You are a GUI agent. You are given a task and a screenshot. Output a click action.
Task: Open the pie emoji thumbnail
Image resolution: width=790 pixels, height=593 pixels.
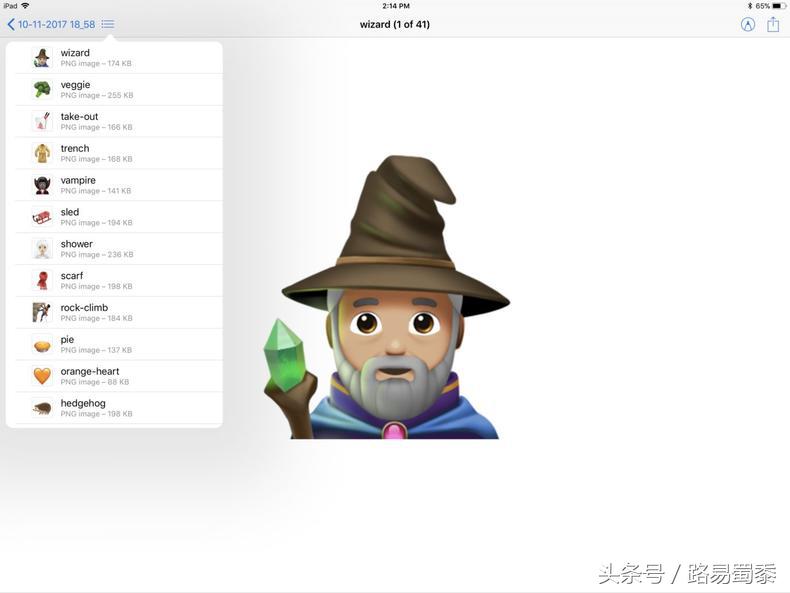tap(42, 345)
